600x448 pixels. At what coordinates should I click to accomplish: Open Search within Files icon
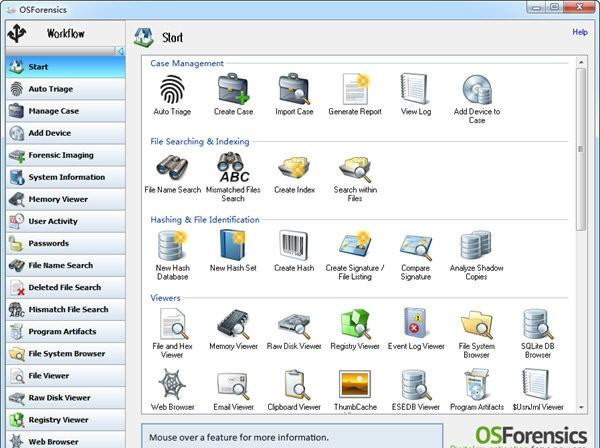point(355,168)
